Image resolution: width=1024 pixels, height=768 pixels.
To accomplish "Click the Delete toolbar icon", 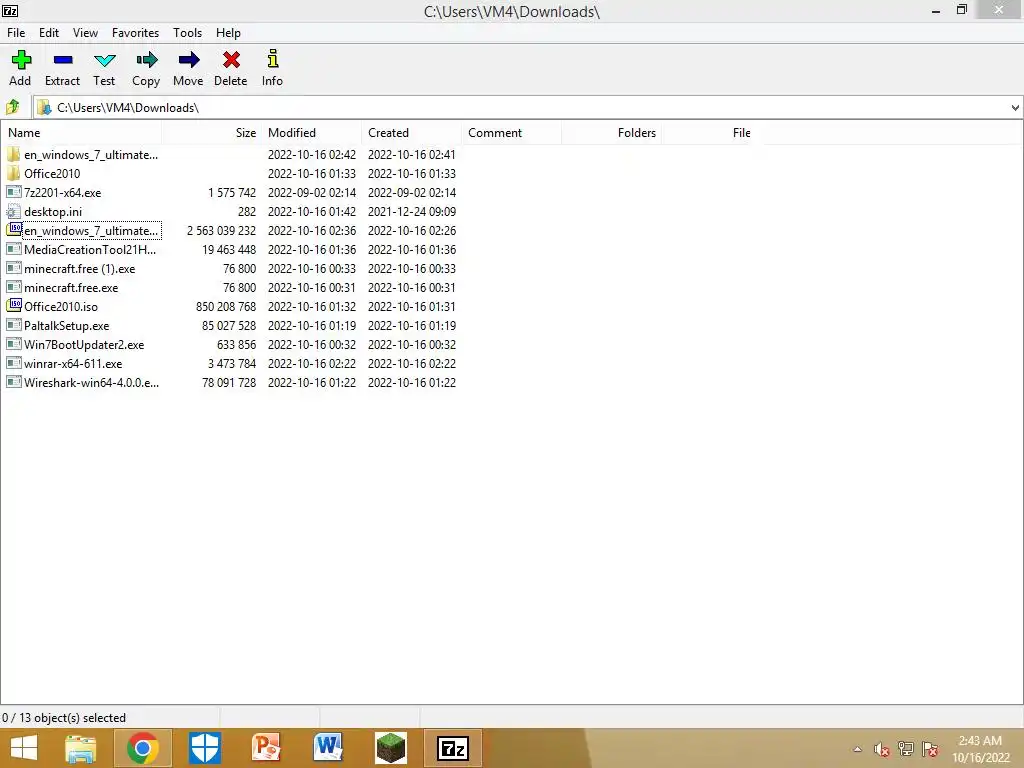I will pos(231,60).
